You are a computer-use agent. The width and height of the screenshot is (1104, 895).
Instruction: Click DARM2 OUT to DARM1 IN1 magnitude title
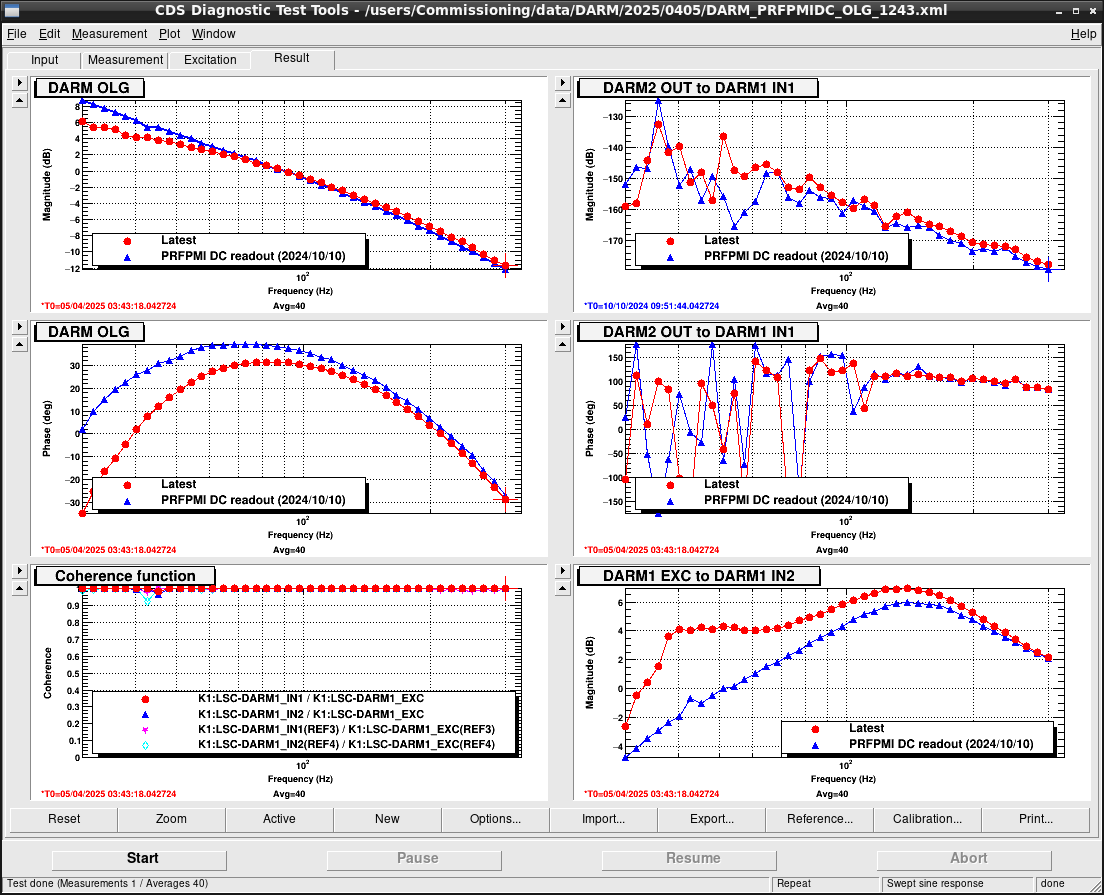coord(698,88)
